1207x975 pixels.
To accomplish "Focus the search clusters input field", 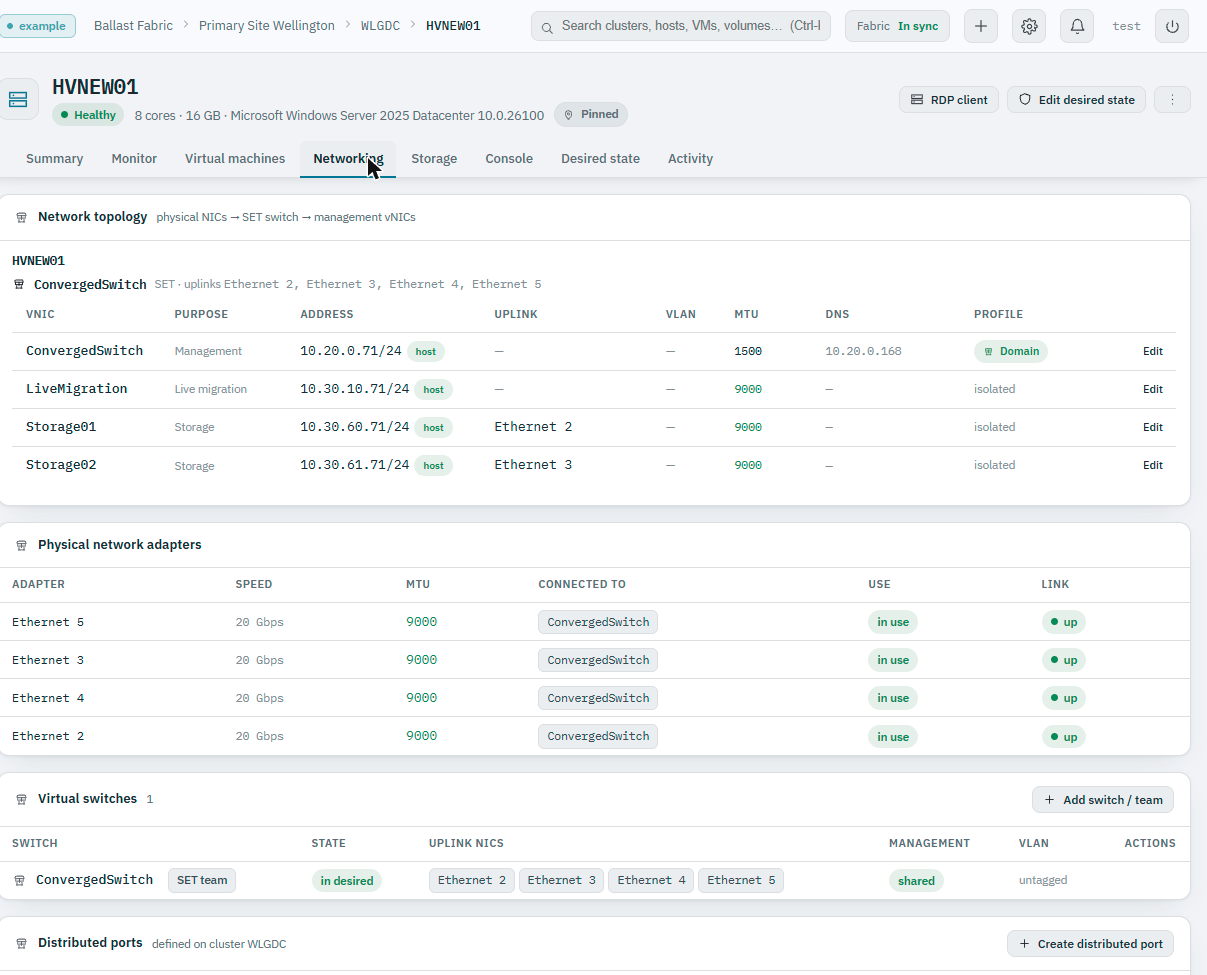I will (x=681, y=26).
